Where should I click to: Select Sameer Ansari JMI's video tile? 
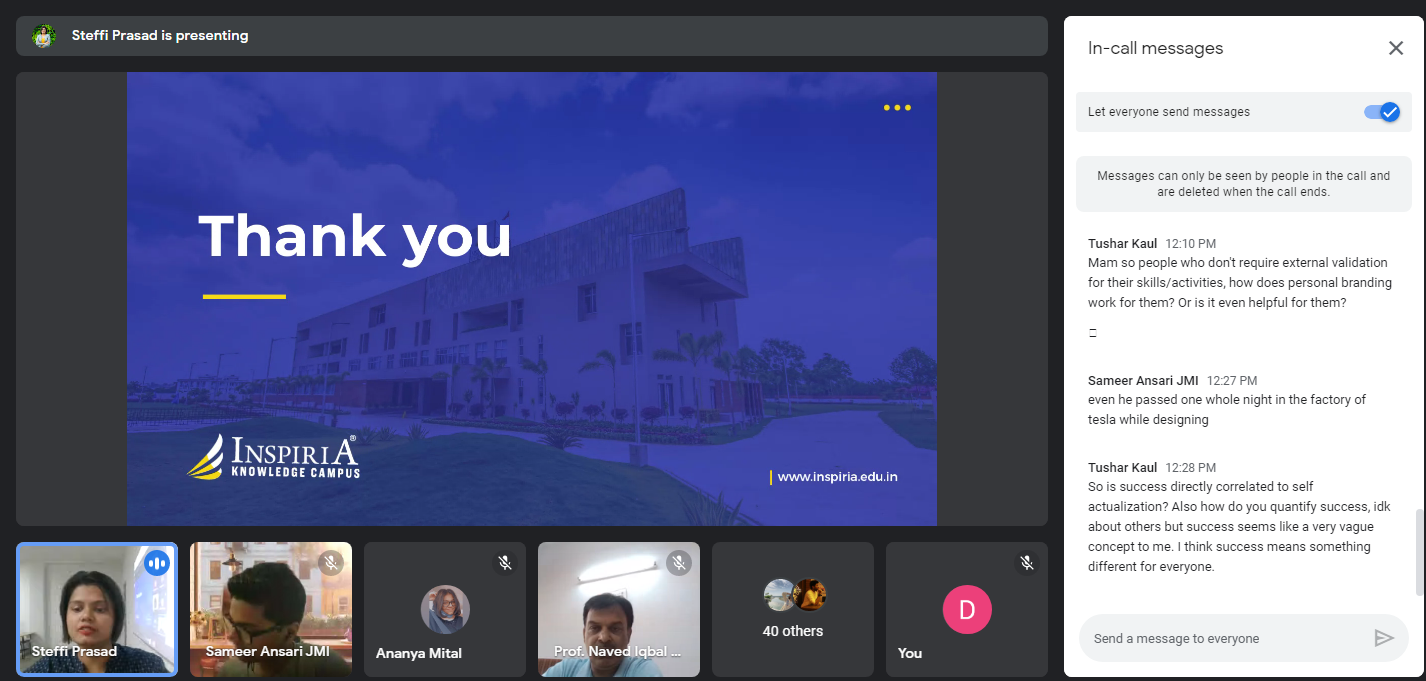point(271,609)
